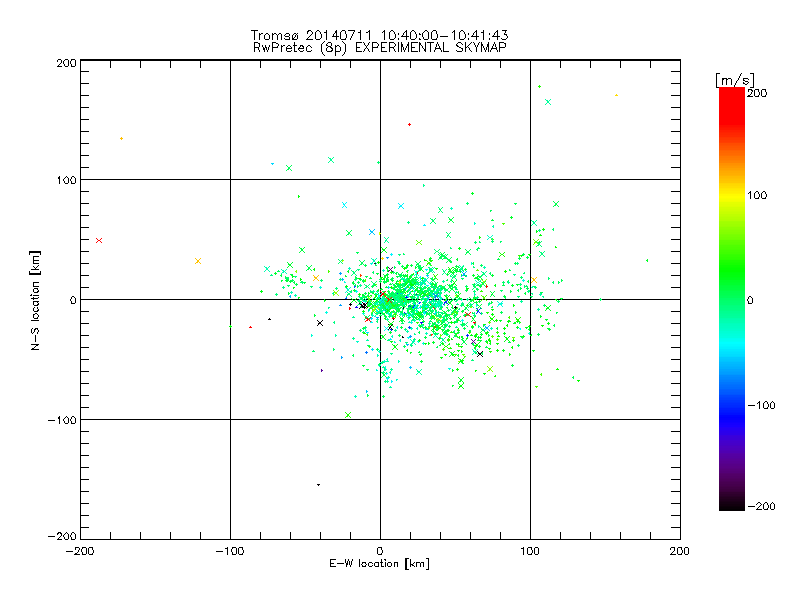Click the subtitle 'RwPretec (8p) EXPERIMENTAL SKYMAP'
The image size is (800, 600).
coord(380,48)
